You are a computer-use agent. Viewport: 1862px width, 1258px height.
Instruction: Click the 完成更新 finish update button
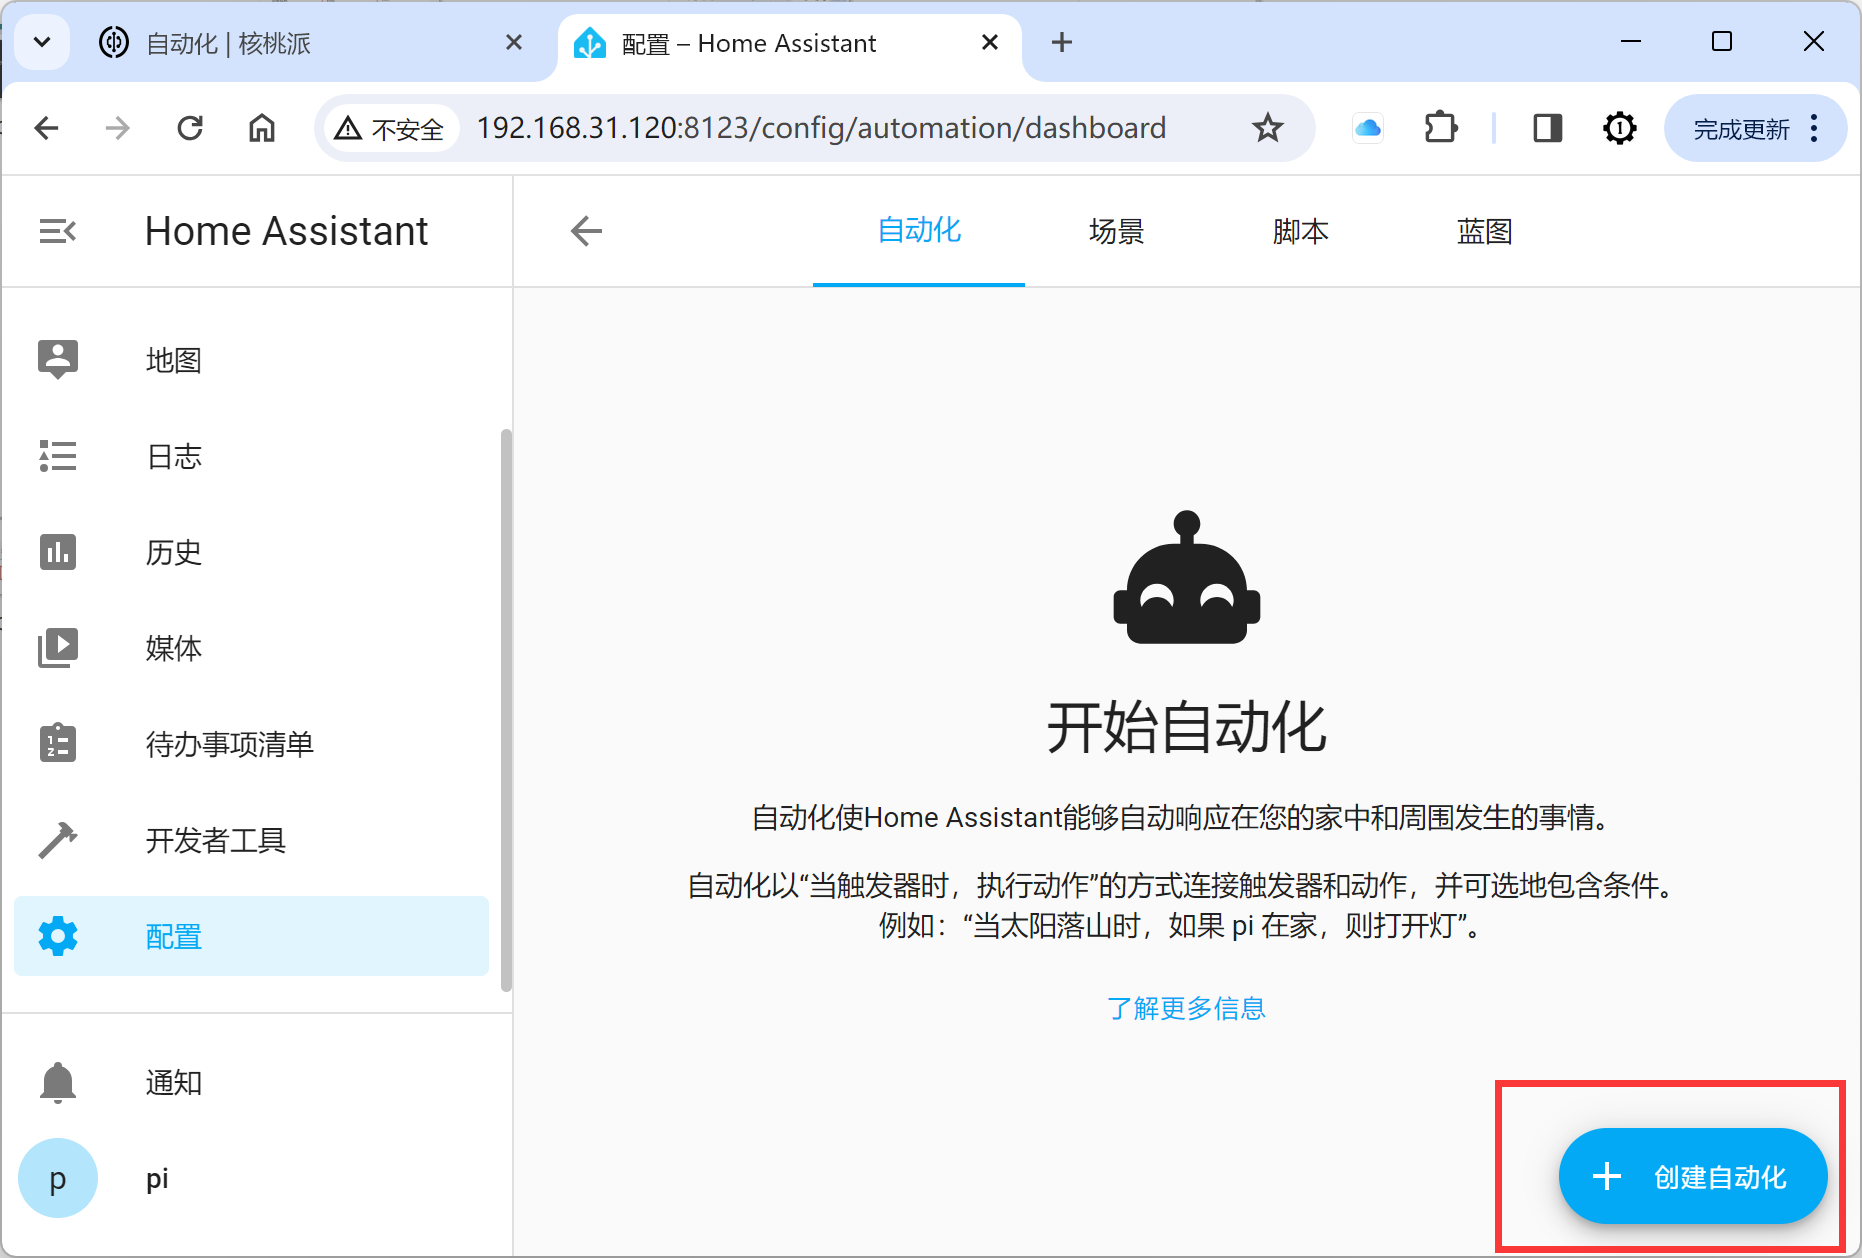(x=1741, y=129)
